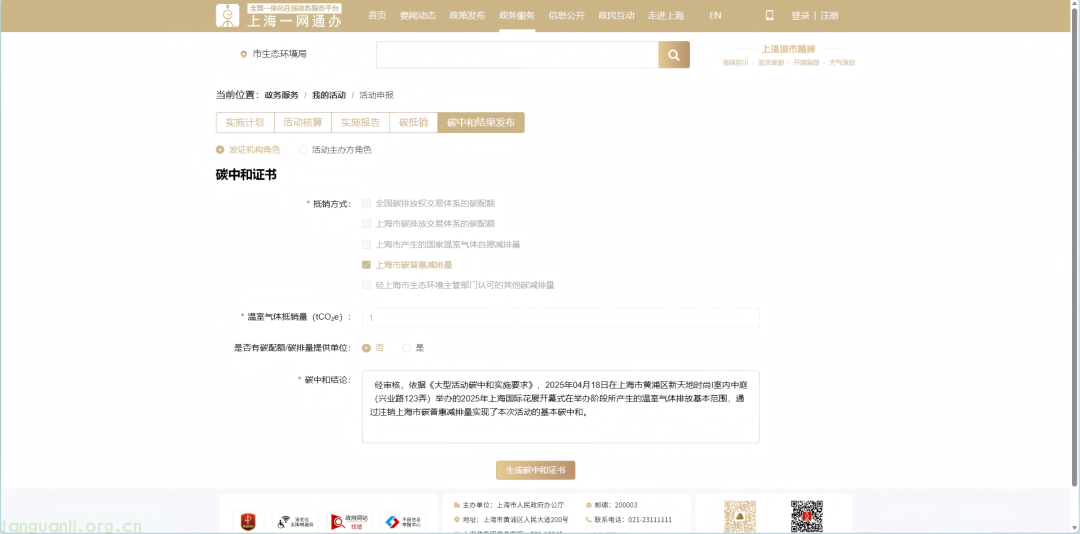Check 全国碳排放权交易体系的碳配额 option
This screenshot has width=1080, height=534.
[366, 203]
